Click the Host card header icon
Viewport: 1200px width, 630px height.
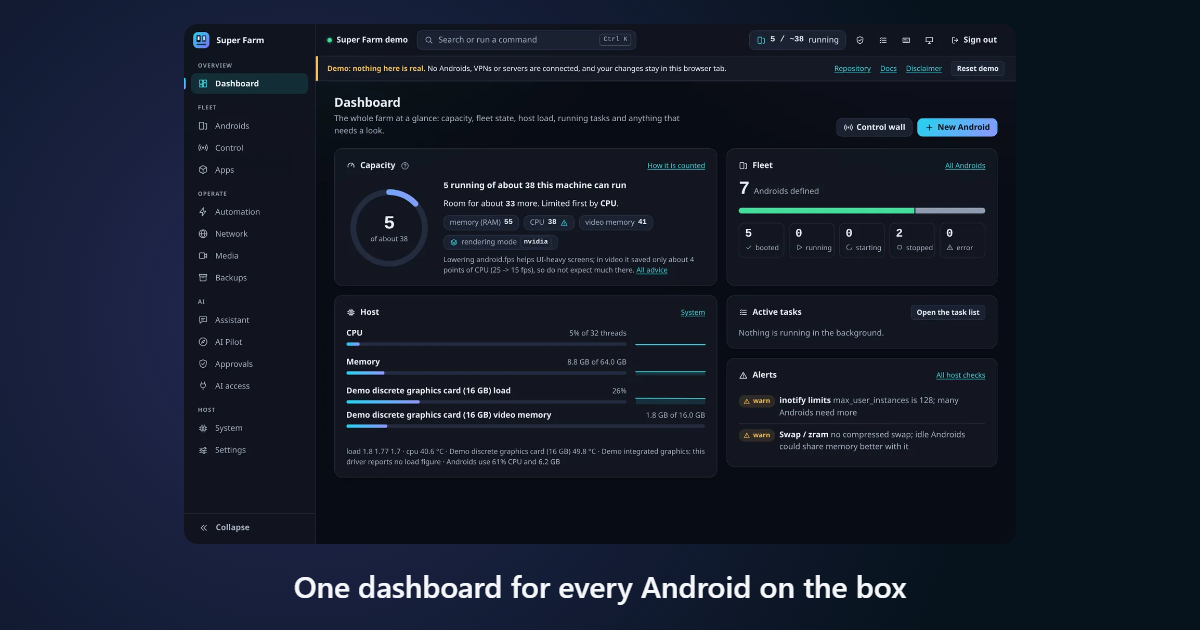tap(351, 312)
